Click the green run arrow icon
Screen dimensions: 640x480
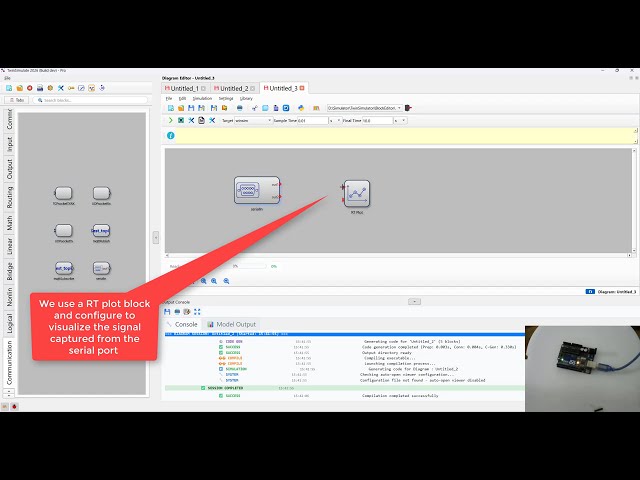pos(171,120)
